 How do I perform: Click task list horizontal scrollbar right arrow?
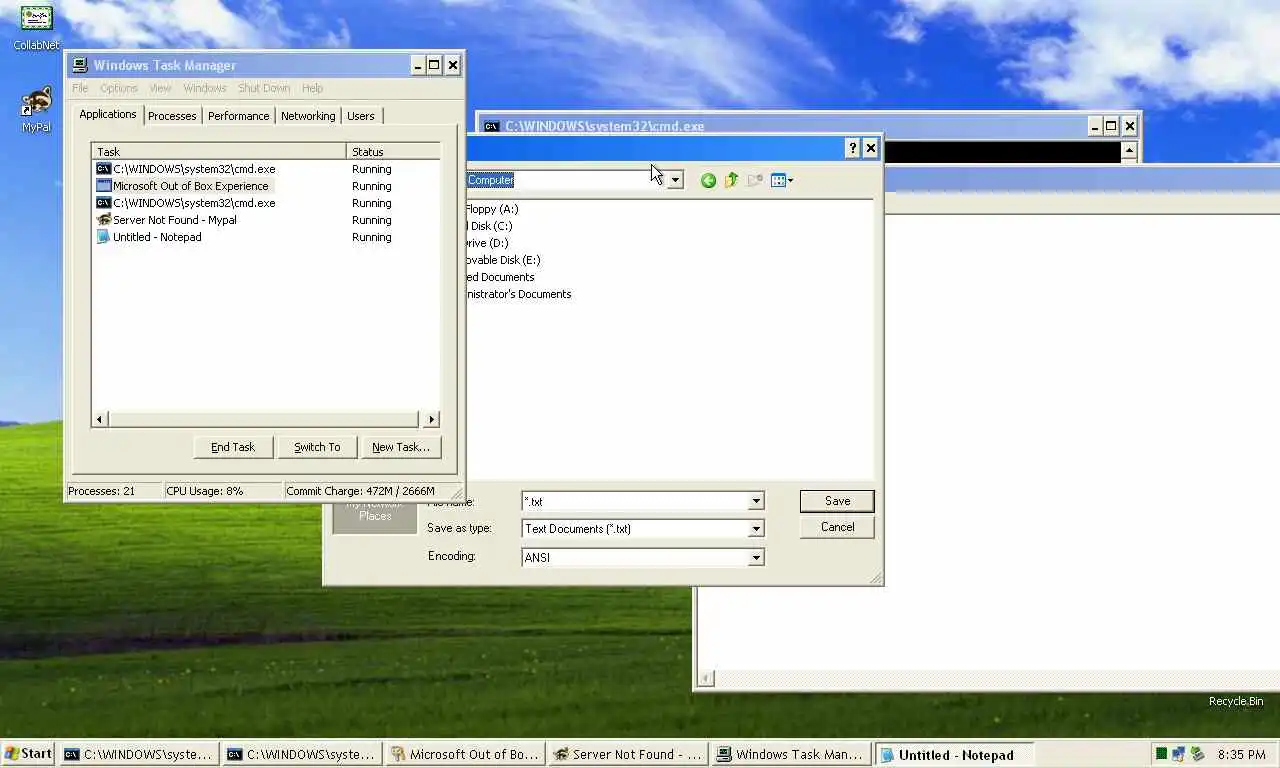(431, 420)
